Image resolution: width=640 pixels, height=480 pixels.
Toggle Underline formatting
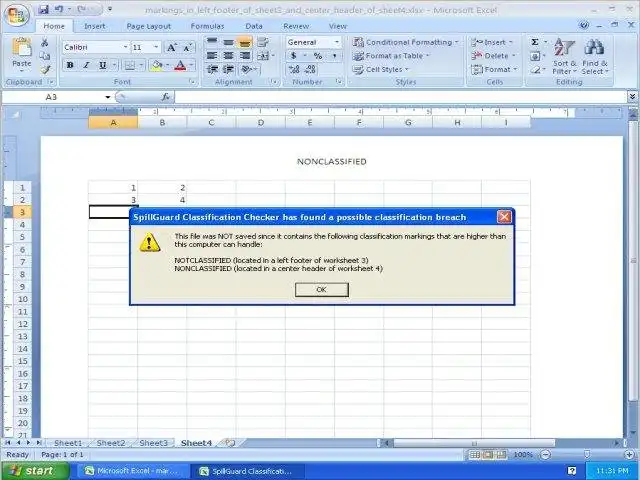point(102,65)
